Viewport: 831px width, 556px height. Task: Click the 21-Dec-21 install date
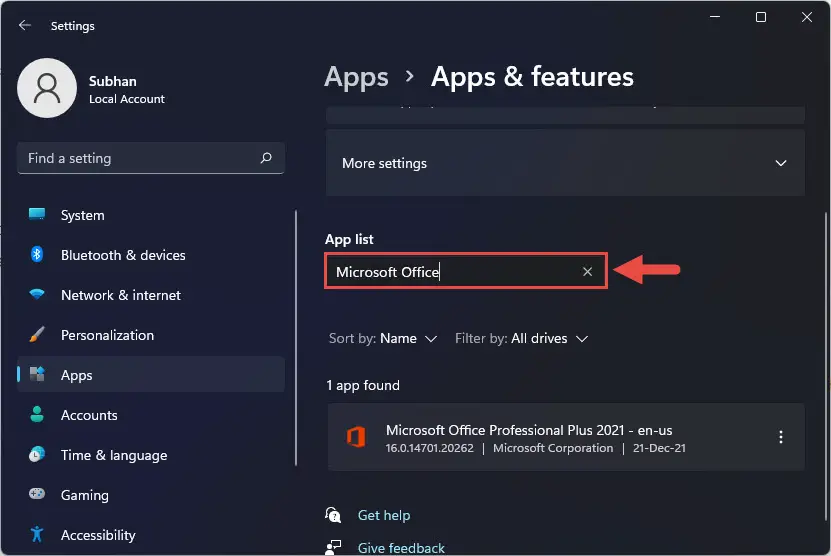pos(659,448)
